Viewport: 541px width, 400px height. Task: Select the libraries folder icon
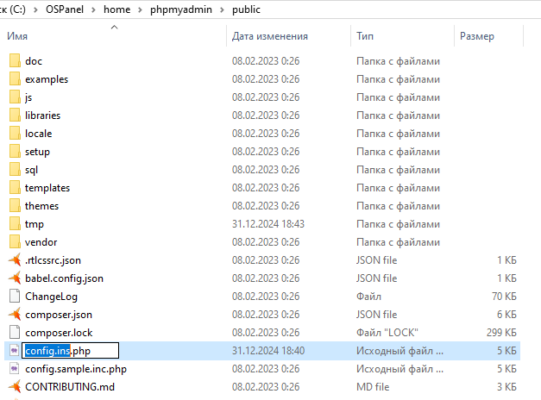(x=15, y=115)
